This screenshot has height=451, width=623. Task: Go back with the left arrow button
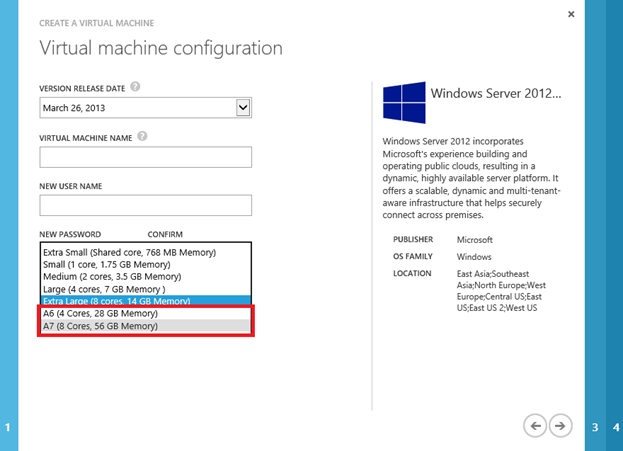pos(535,426)
